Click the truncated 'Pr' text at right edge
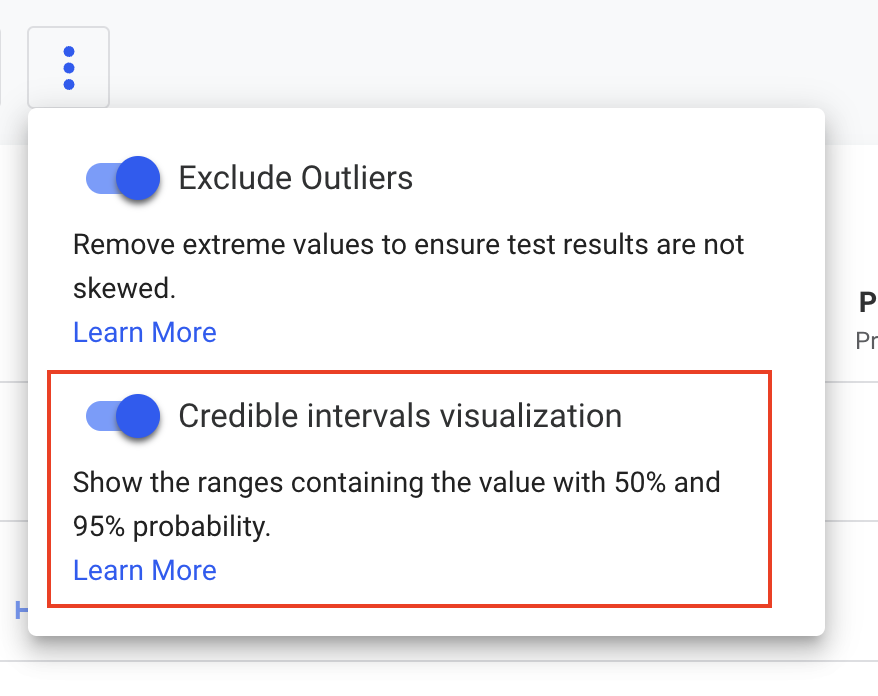The height and width of the screenshot is (696, 878). point(867,340)
